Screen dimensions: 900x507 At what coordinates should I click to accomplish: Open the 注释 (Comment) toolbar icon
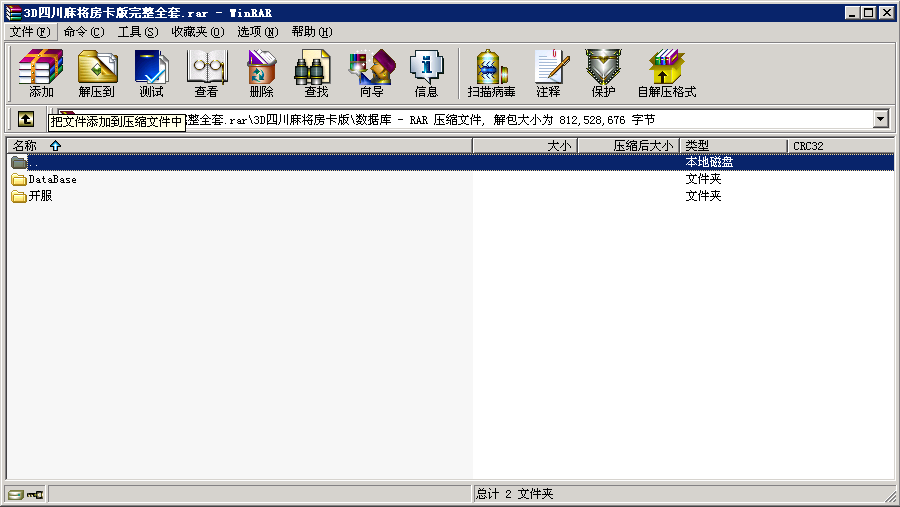pyautogui.click(x=548, y=73)
